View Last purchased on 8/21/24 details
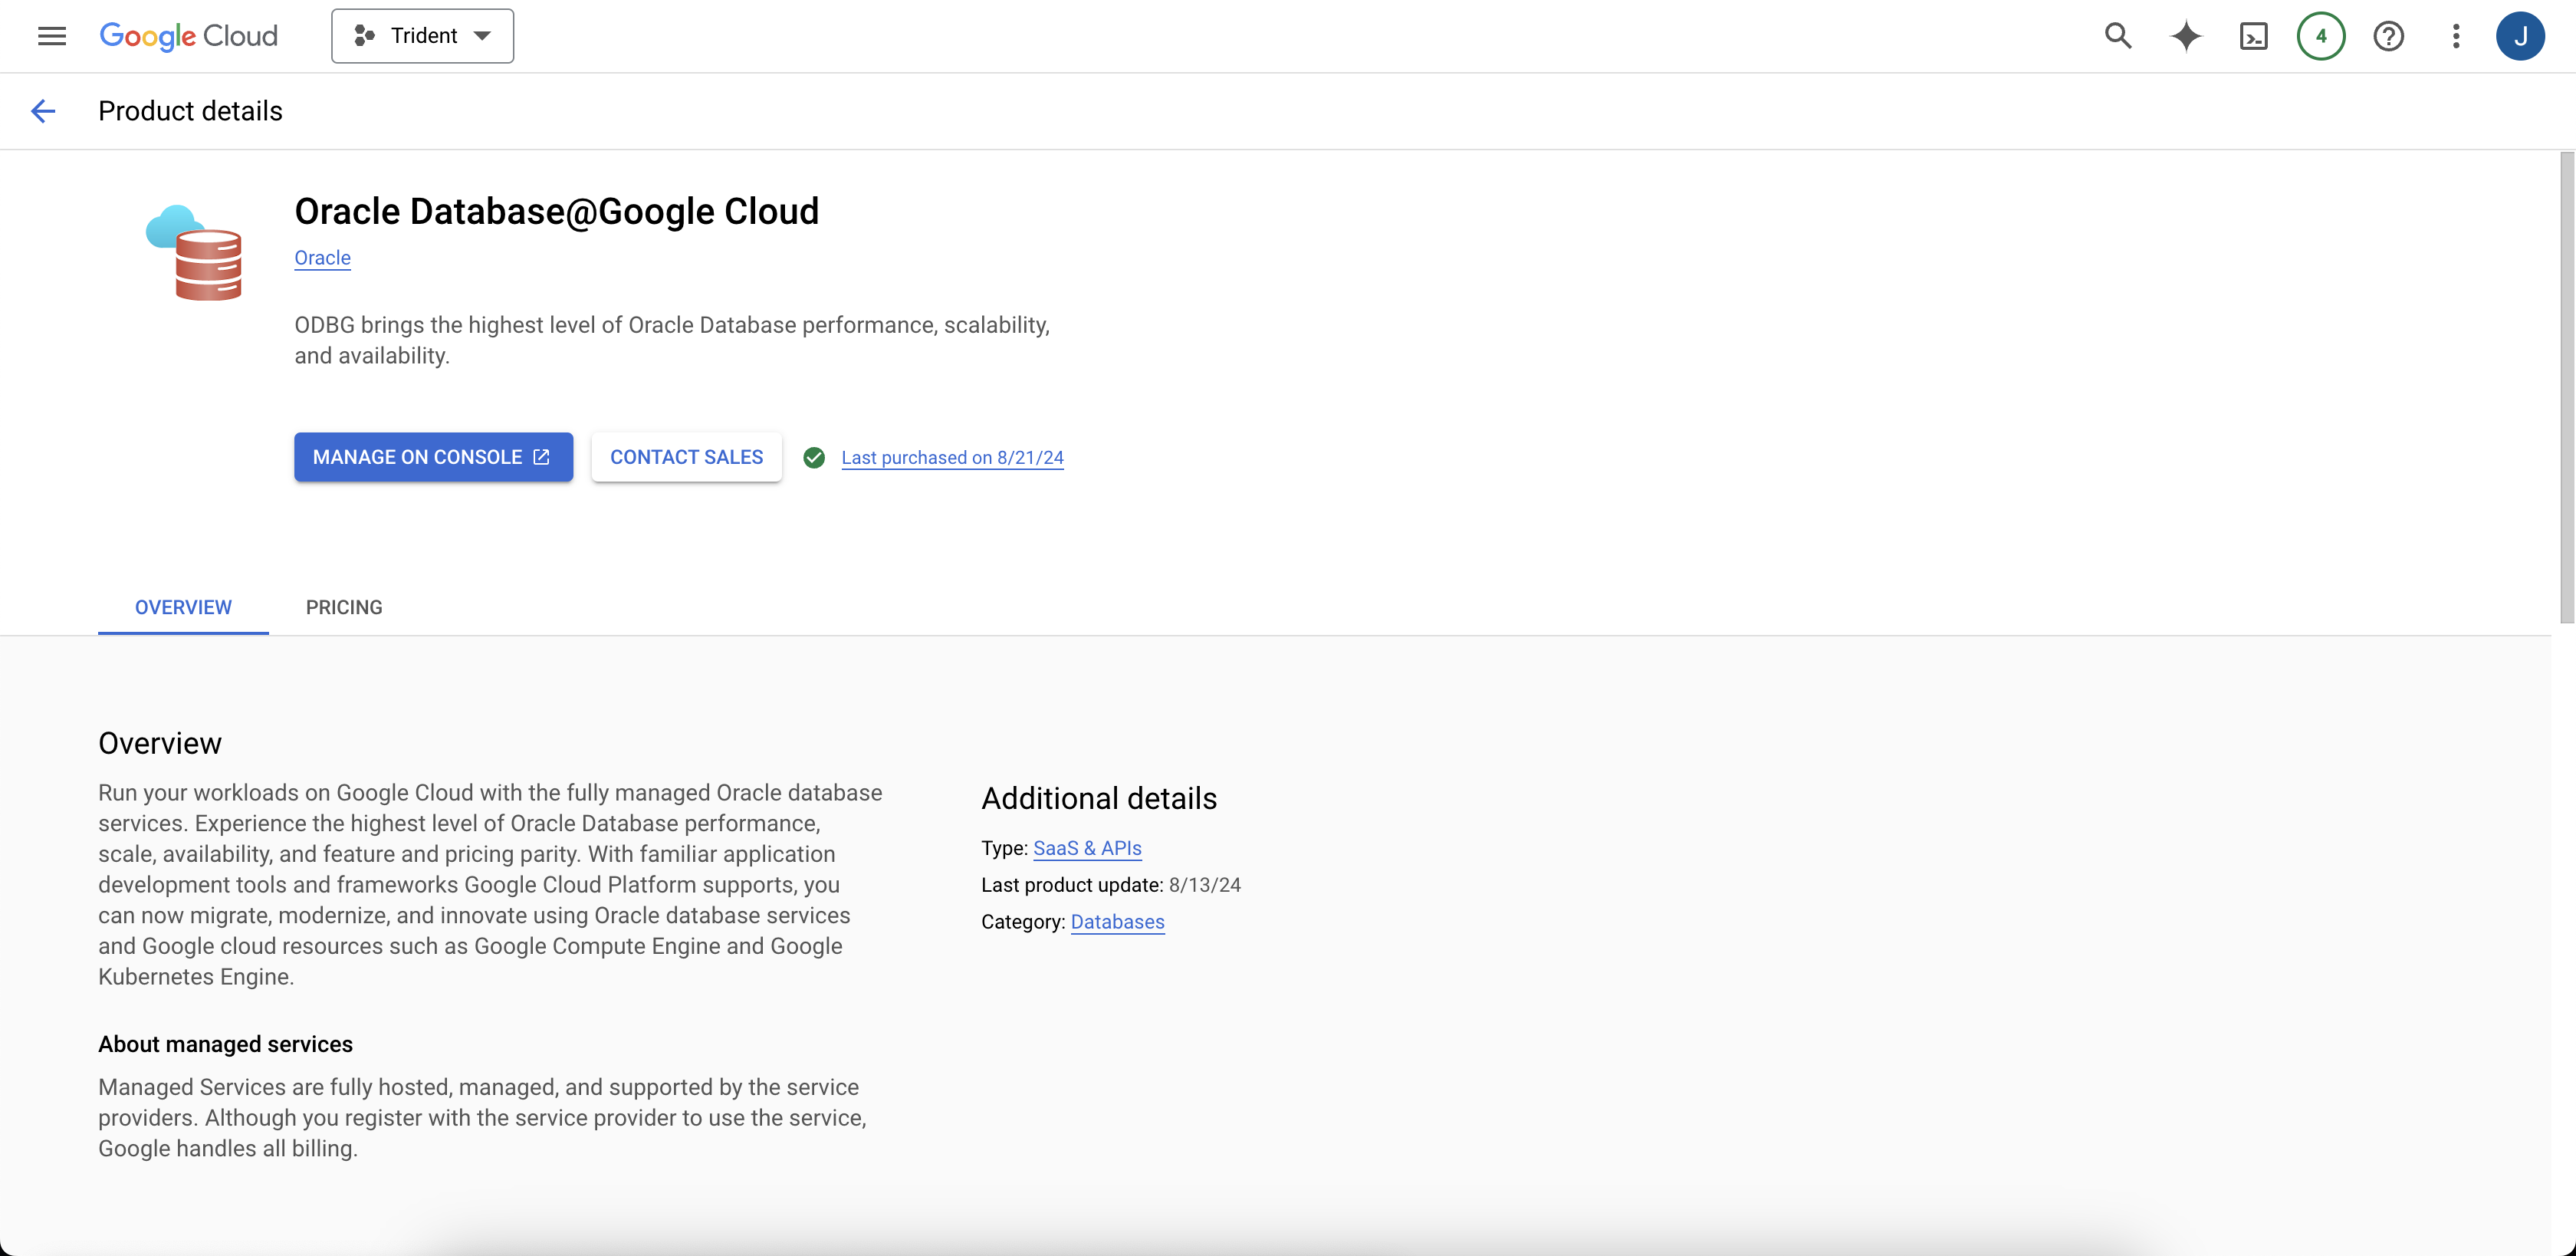 coord(952,457)
